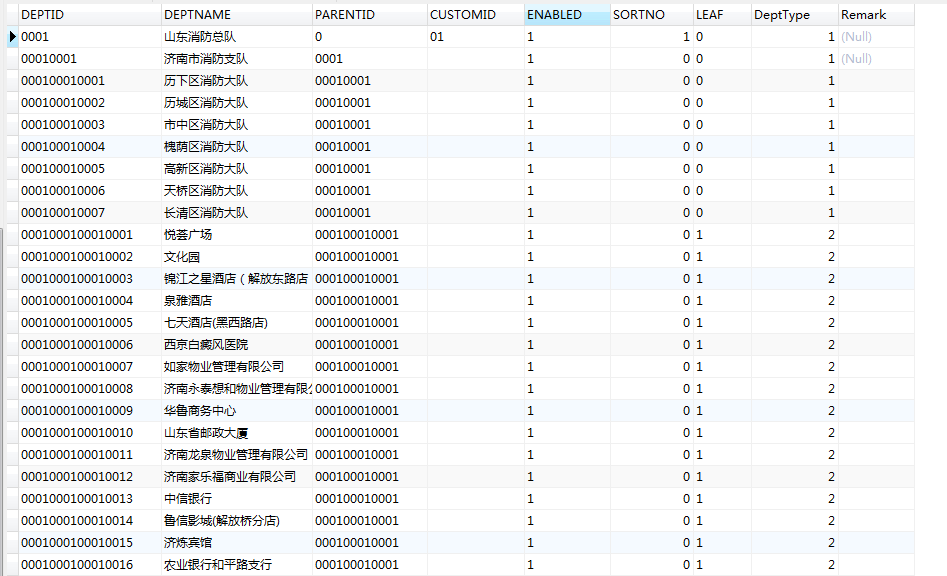Select the cell 历城区消防大队
The image size is (947, 576).
pos(237,103)
